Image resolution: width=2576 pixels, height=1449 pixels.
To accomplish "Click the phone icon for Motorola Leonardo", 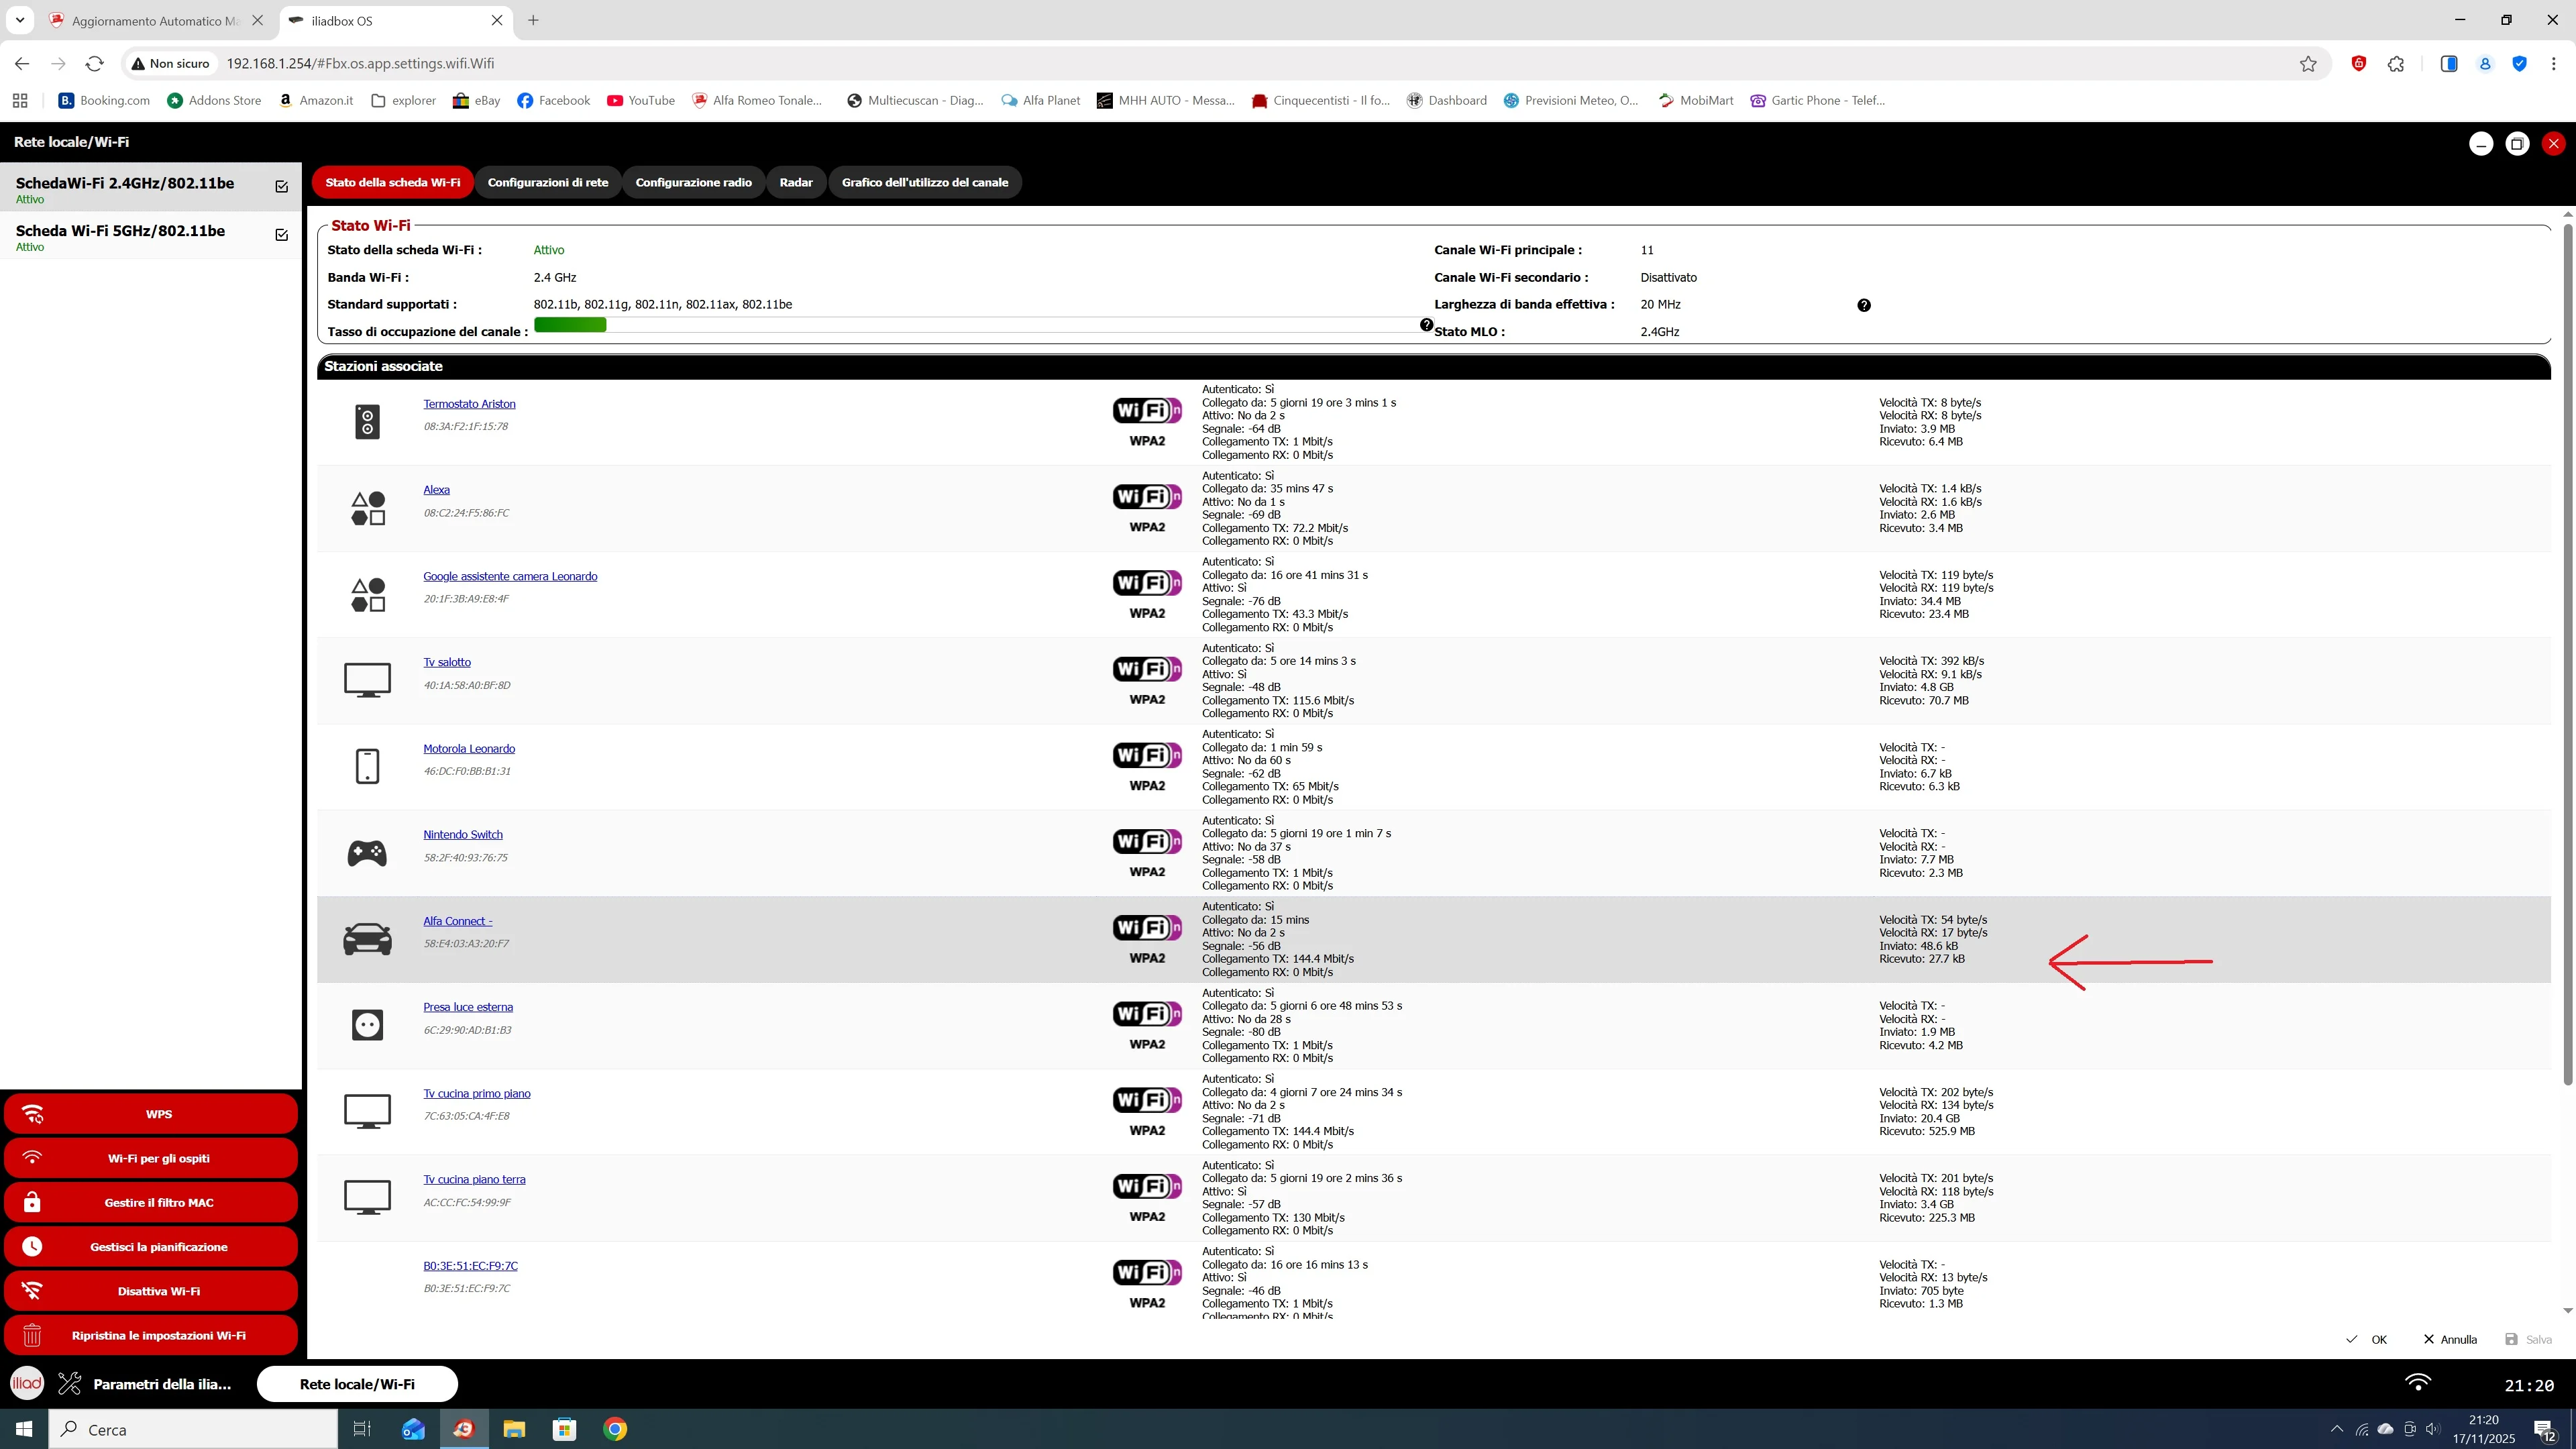I will click(x=367, y=766).
